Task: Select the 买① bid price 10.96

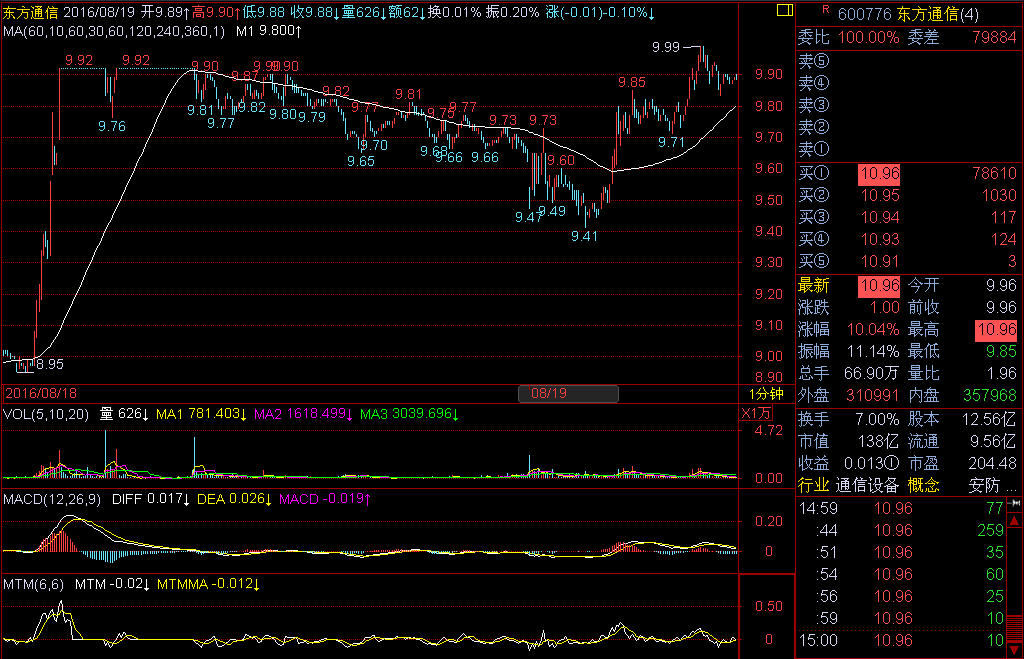Action: click(x=879, y=174)
